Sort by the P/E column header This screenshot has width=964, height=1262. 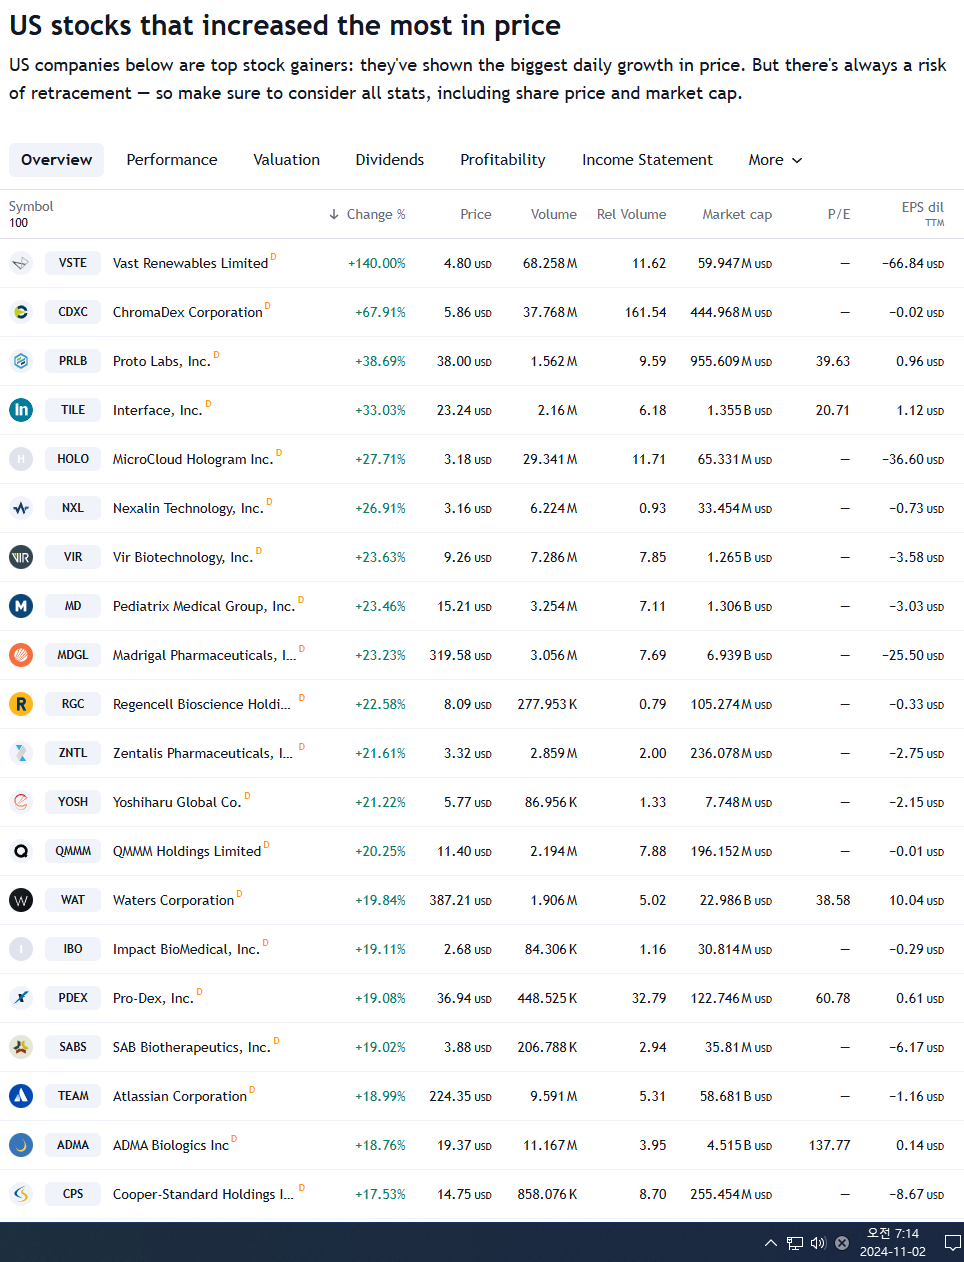click(839, 214)
